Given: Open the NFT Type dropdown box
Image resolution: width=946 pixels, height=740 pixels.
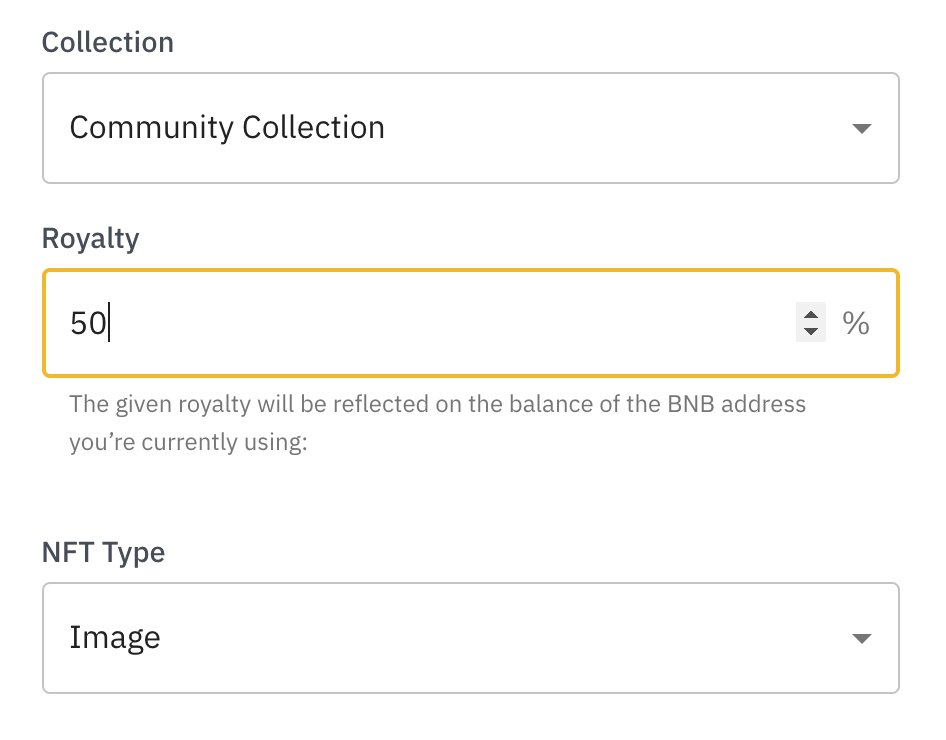Looking at the screenshot, I should [x=471, y=638].
